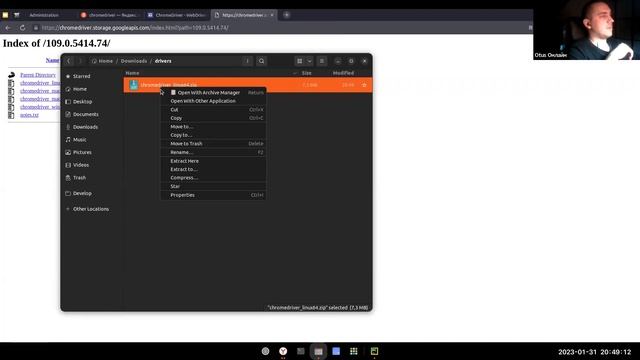Click the browser address bar URL

click(x=135, y=28)
